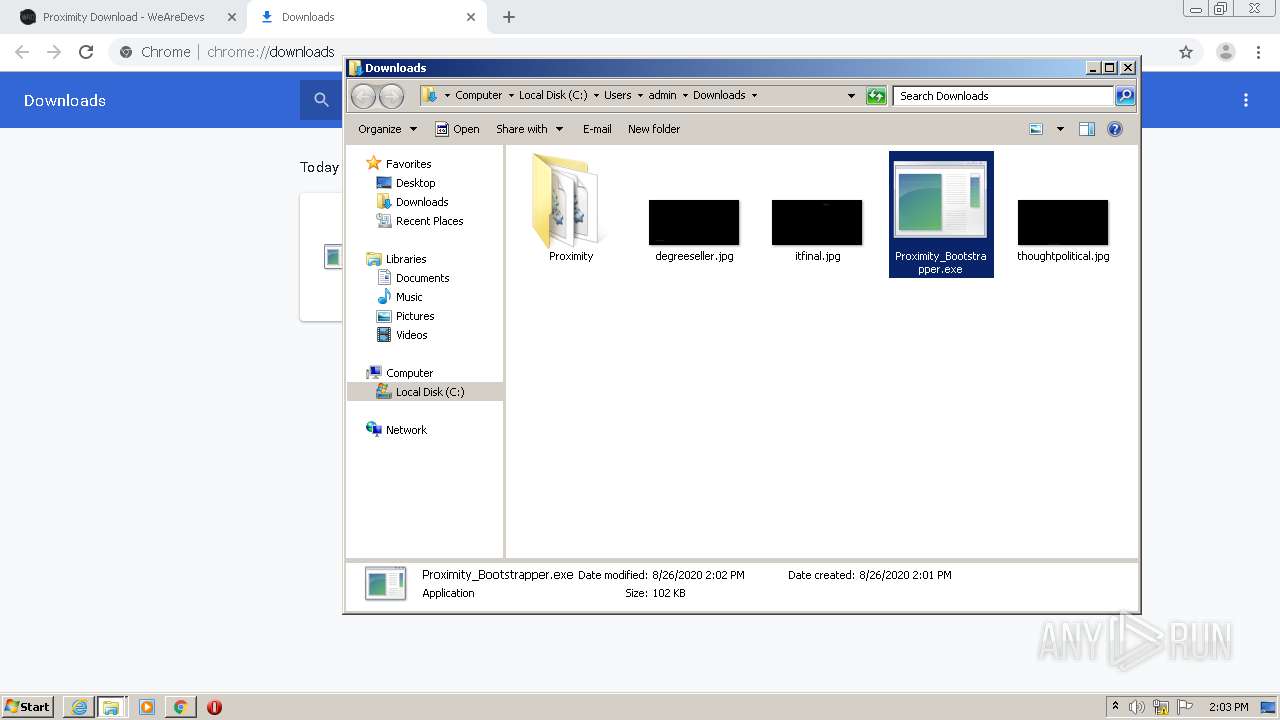Create a New folder
The height and width of the screenshot is (720, 1280).
(654, 129)
